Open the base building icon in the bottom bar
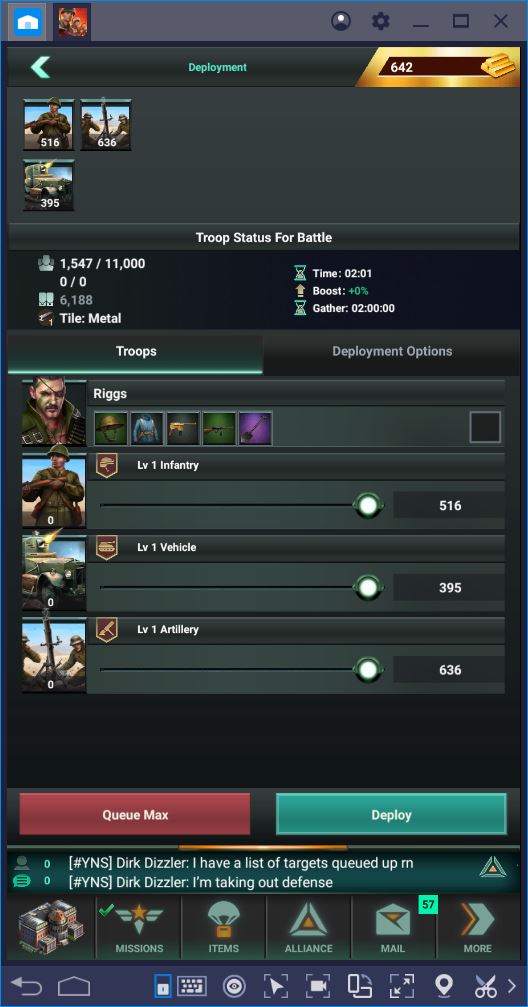Screen dimensions: 528x1007 pos(50,927)
